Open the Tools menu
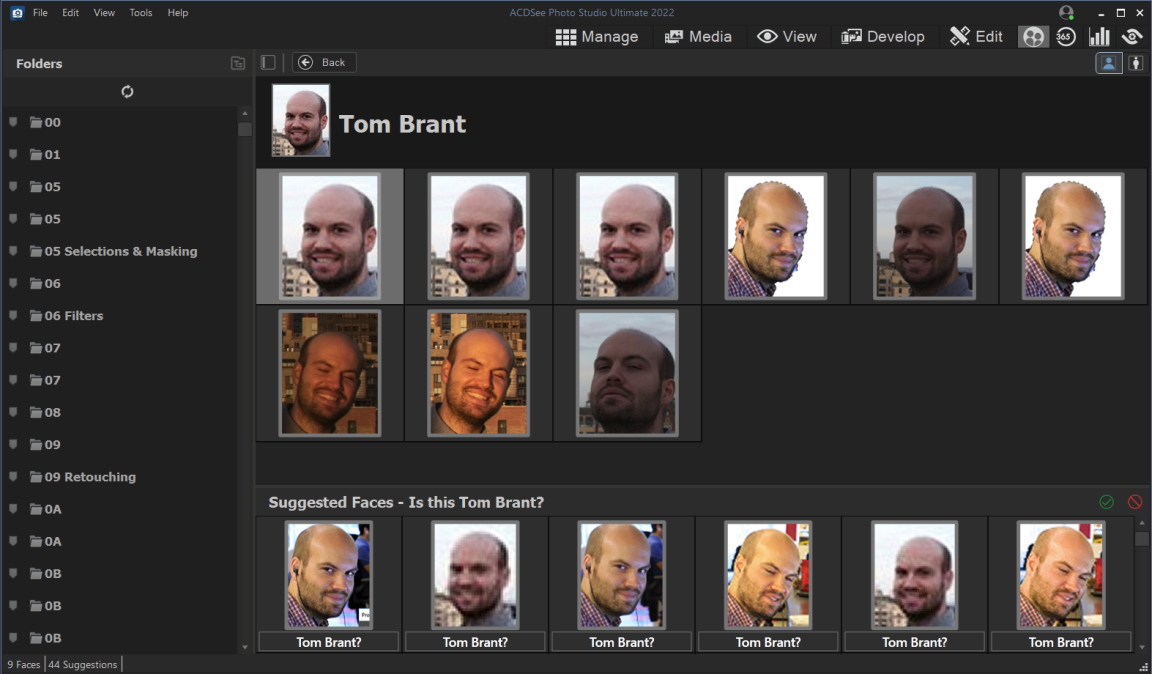 pos(141,13)
